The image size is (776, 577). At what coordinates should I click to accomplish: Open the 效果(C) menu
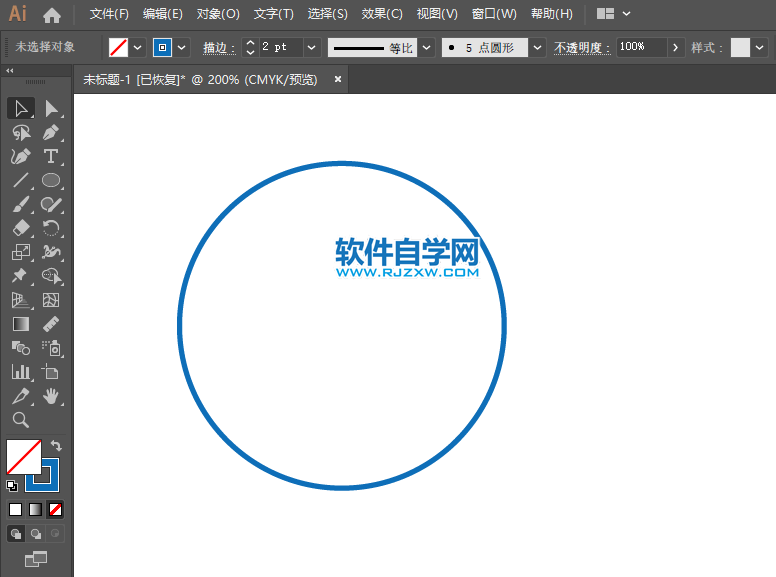[x=381, y=14]
